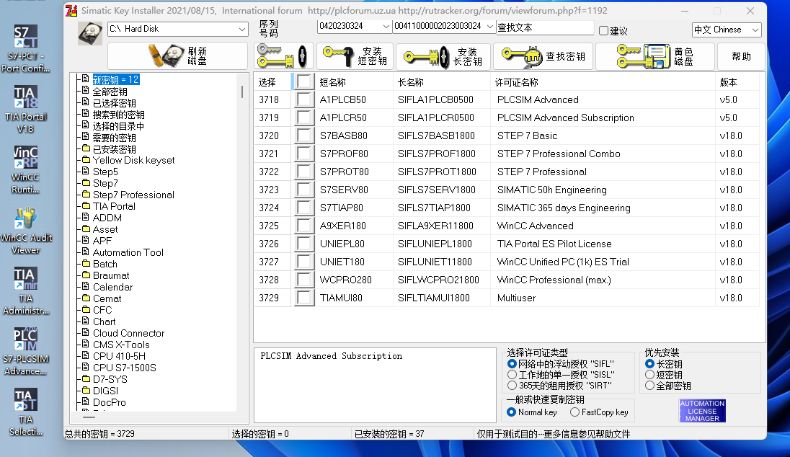Select SIRT 365-day rental license radio
This screenshot has width=790, height=457.
(512, 386)
